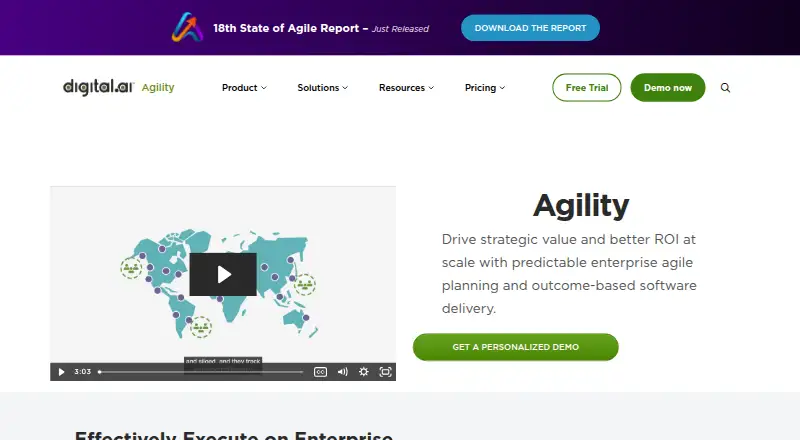Viewport: 800px width, 440px height.
Task: Click the small play icon in video controls
Action: (x=61, y=372)
